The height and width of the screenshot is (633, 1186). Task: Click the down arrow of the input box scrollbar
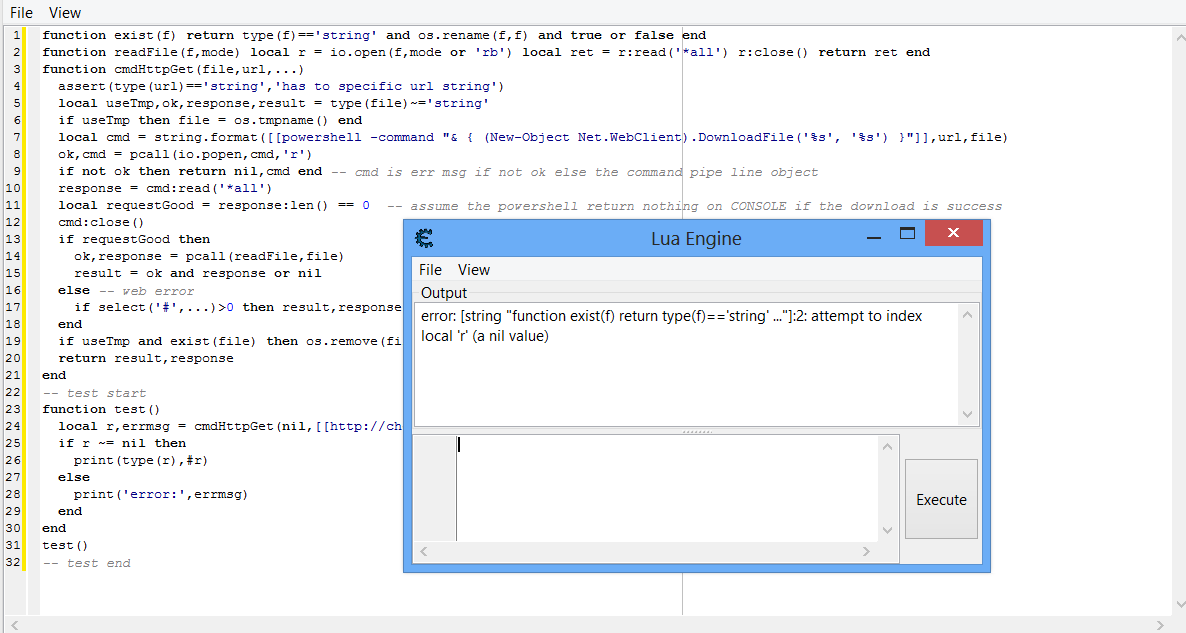pos(887,531)
